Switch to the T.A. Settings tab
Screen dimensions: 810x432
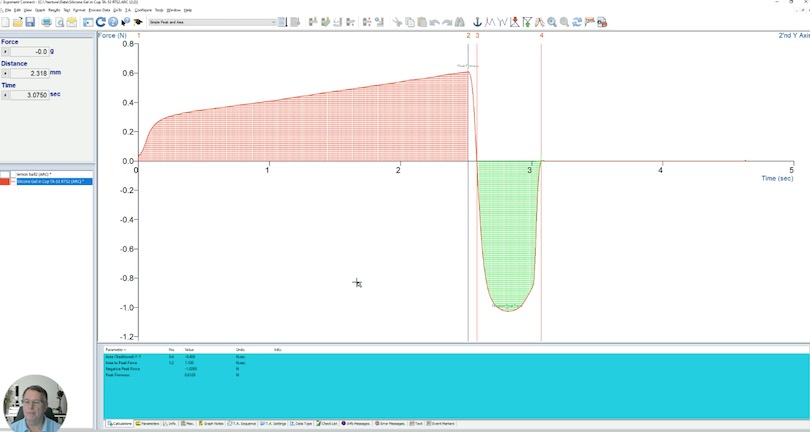pos(273,423)
